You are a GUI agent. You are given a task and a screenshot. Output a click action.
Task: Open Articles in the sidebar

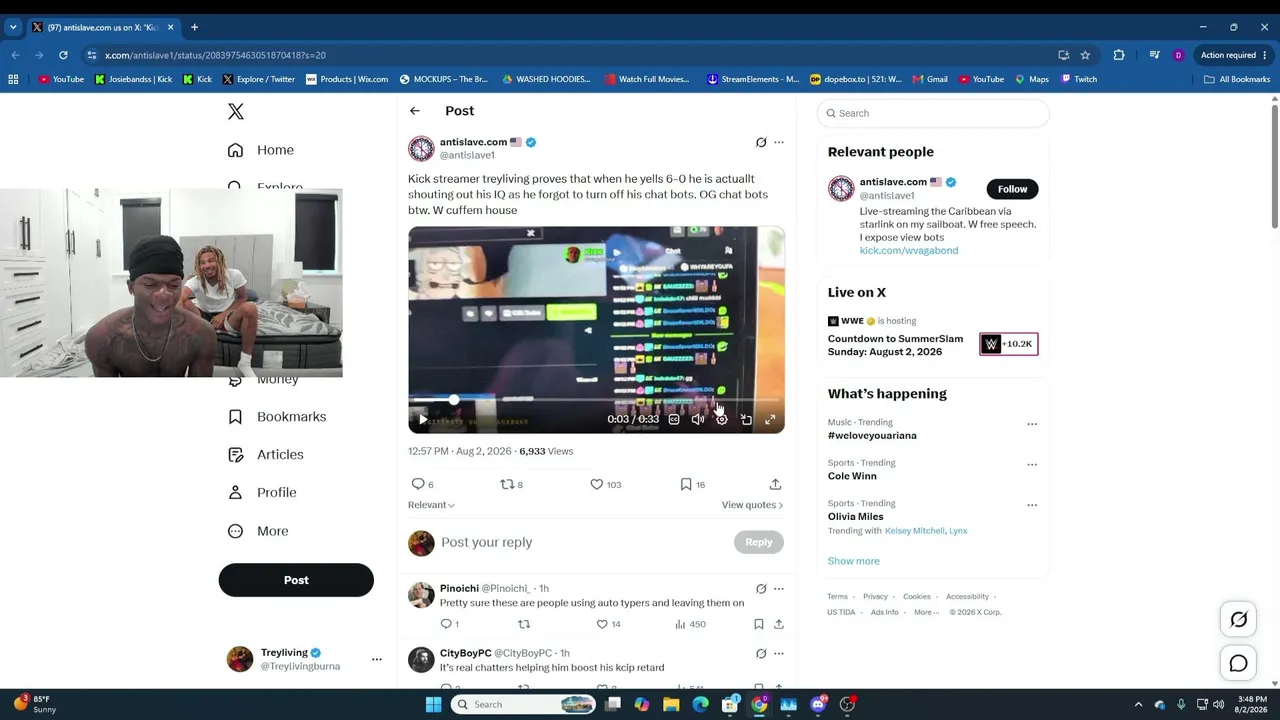tap(266, 455)
